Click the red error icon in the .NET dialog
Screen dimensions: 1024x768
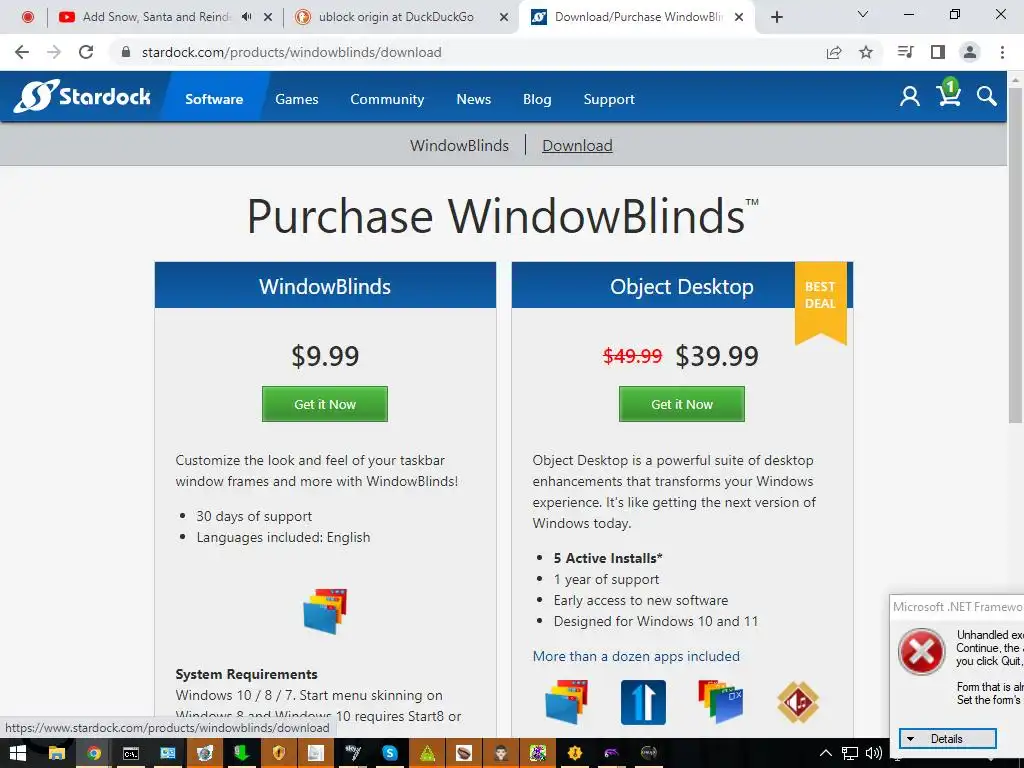(921, 652)
